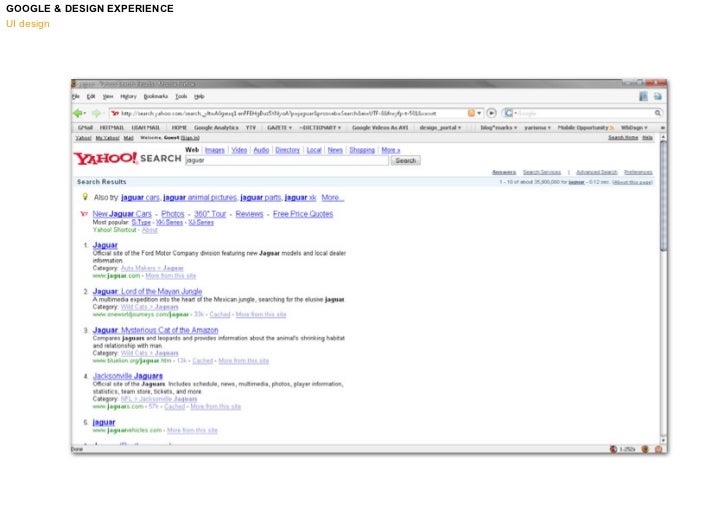Image resolution: width=728 pixels, height=515 pixels.
Task: Open the 360° Tour link
Action: click(x=210, y=214)
